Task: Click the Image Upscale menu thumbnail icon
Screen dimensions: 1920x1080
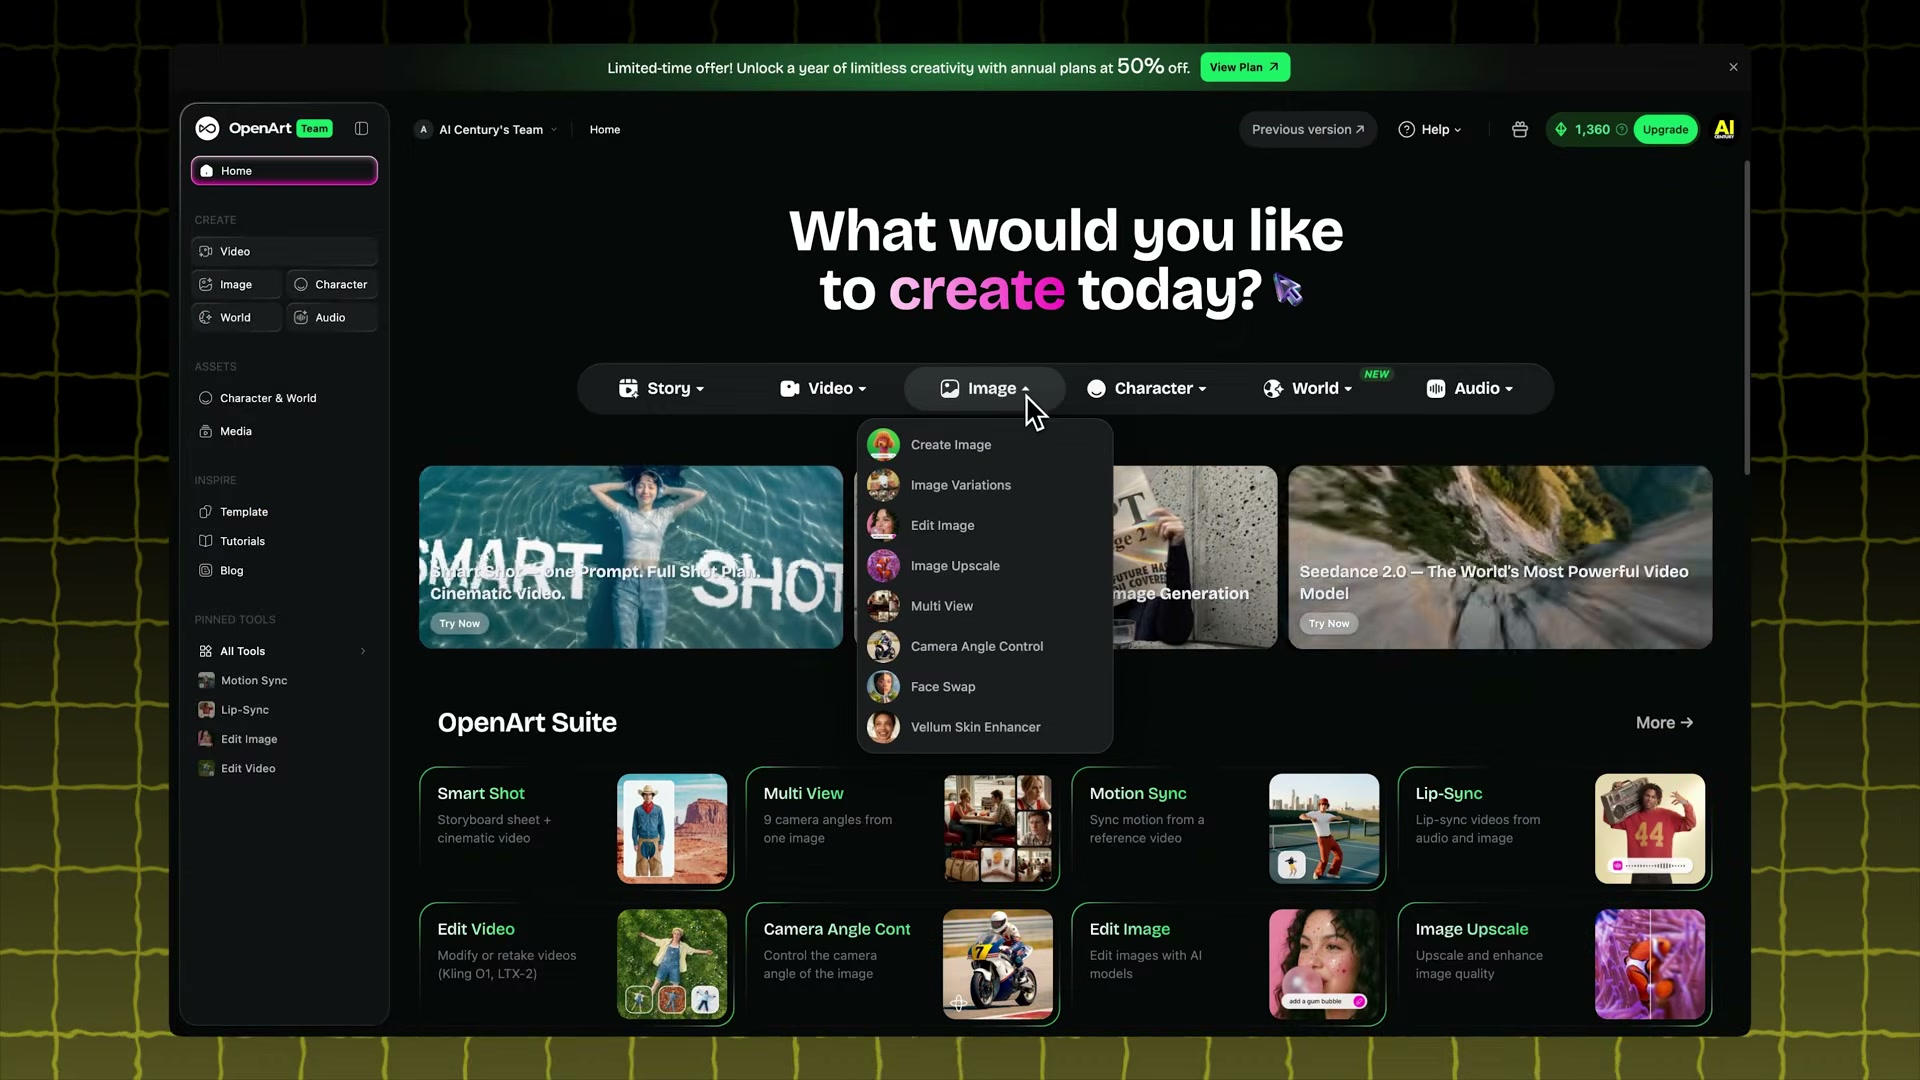Action: pos(883,566)
